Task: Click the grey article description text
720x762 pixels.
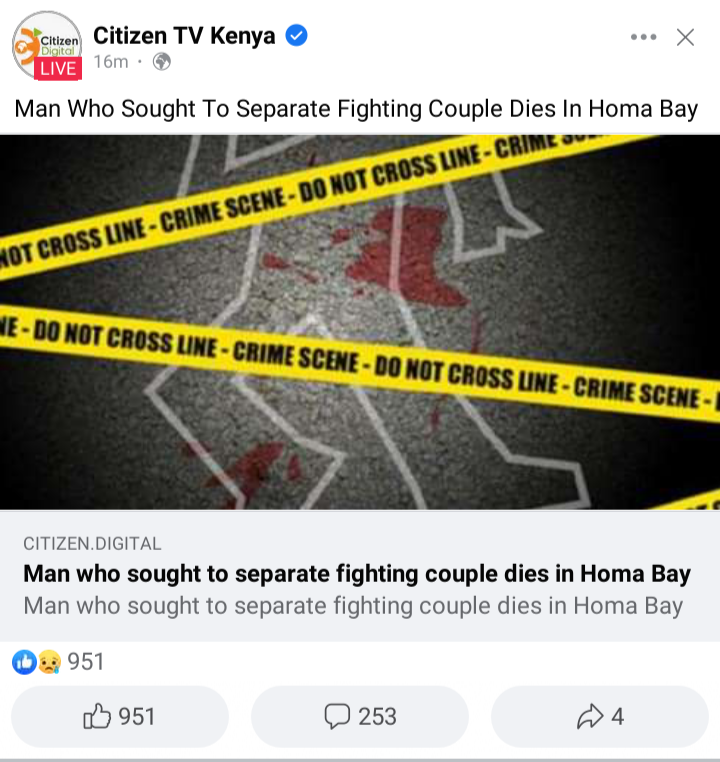Action: click(353, 606)
